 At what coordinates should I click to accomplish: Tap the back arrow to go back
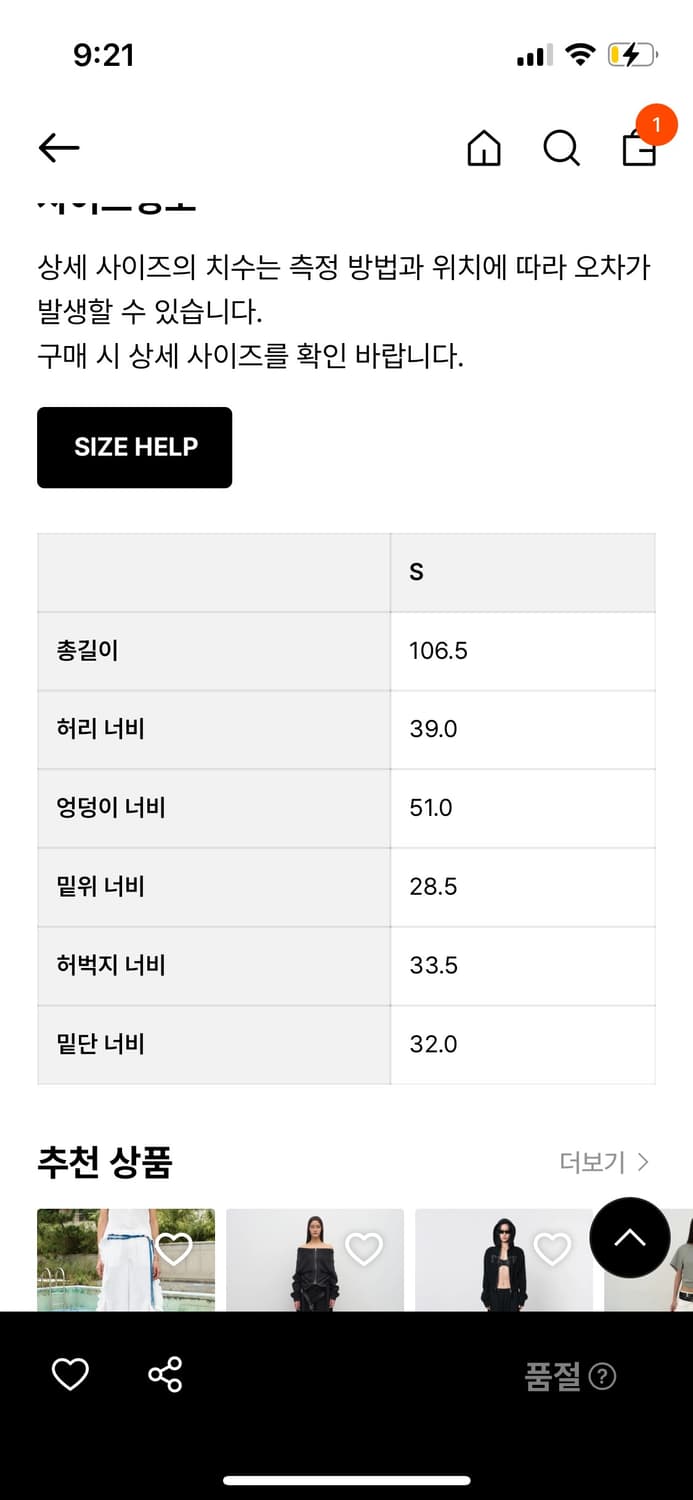point(58,147)
